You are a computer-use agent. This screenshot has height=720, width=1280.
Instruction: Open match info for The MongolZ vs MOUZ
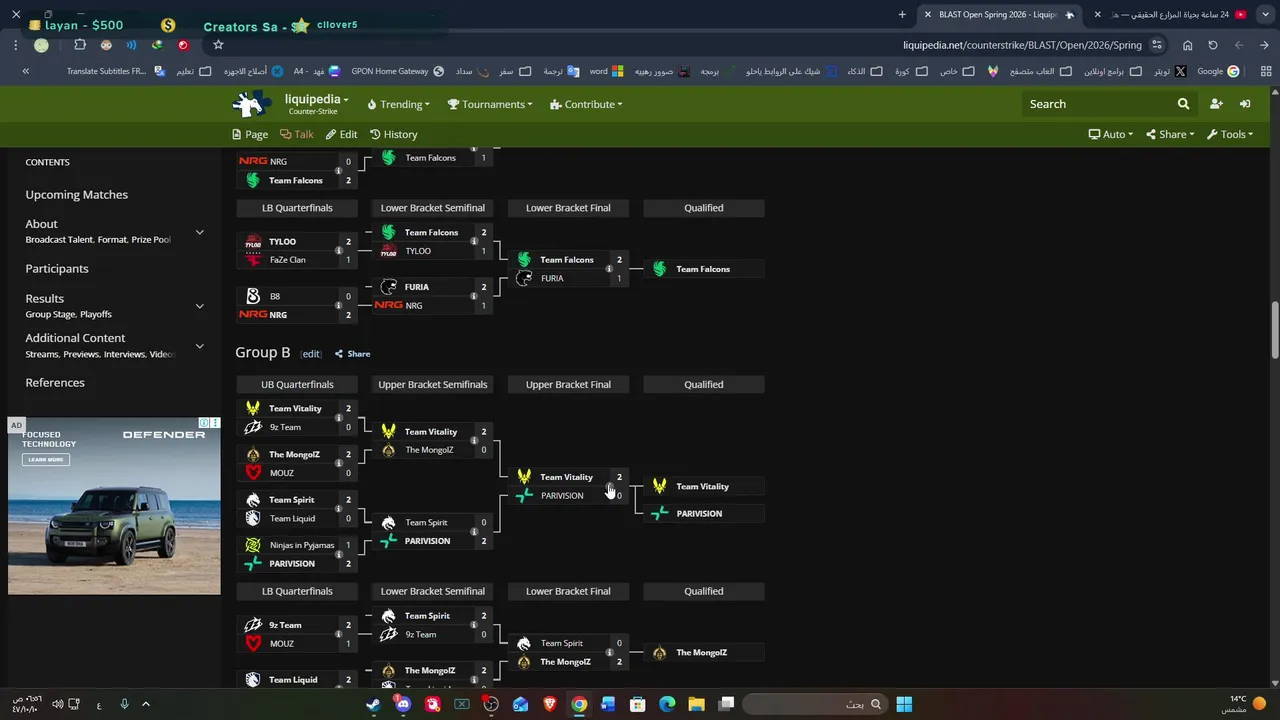point(338,463)
